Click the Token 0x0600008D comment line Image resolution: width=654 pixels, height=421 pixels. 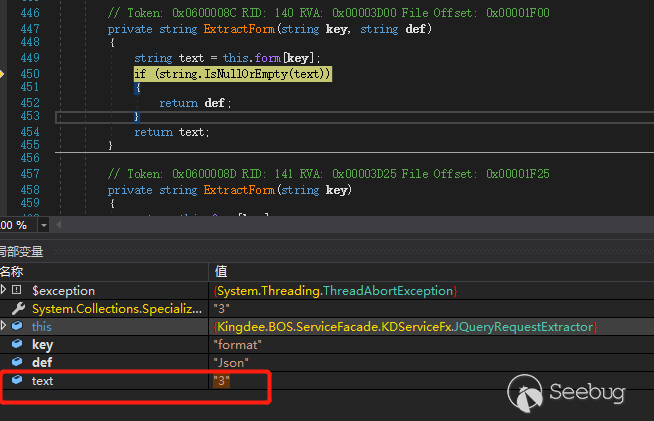click(x=328, y=174)
